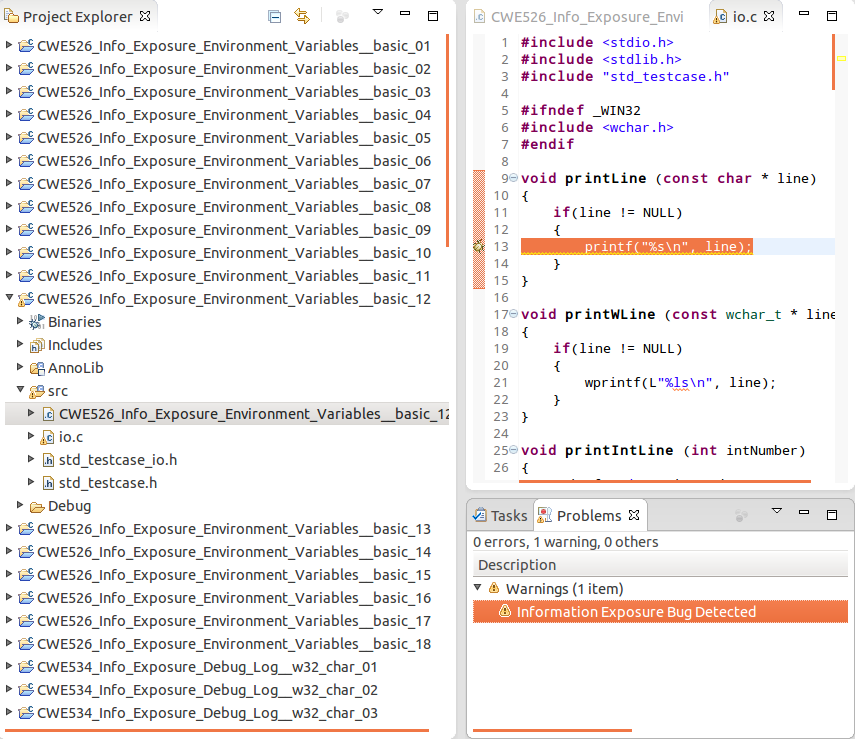The height and width of the screenshot is (739, 855).
Task: Click the highlighted printf line 13
Action: [636, 247]
